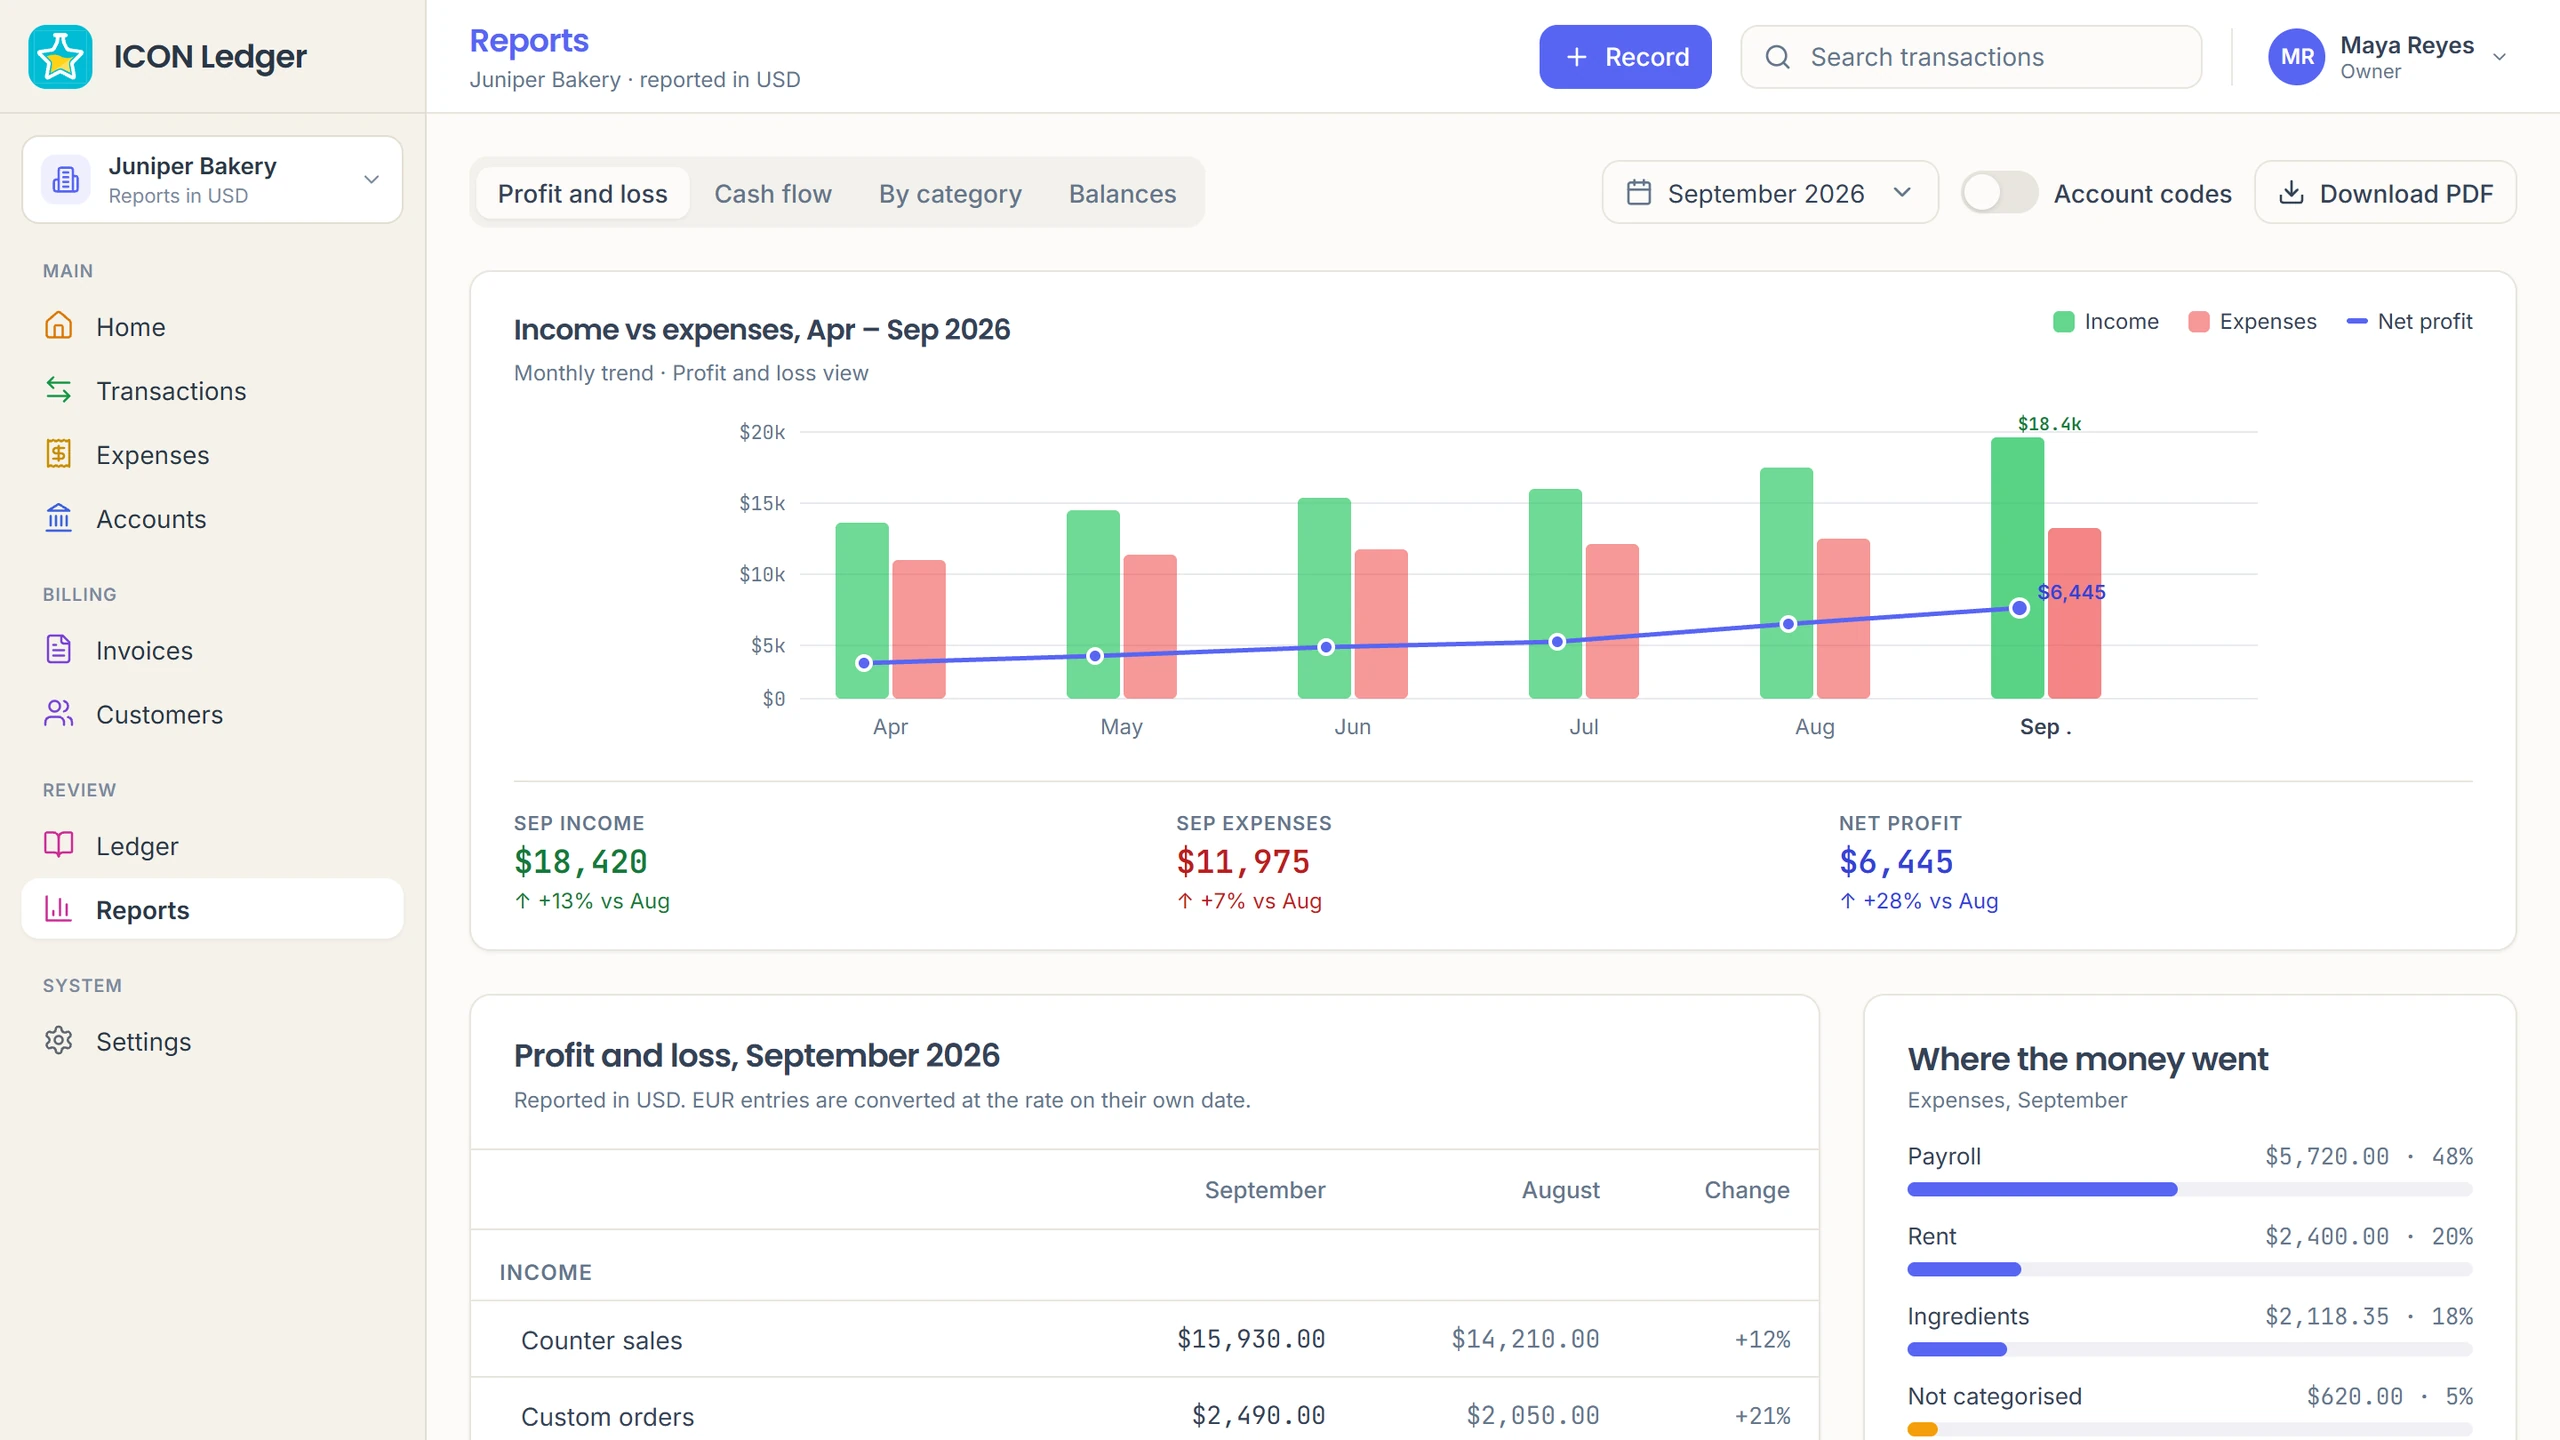Image resolution: width=2560 pixels, height=1440 pixels.
Task: Click the calendar icon beside September 2026
Action: [x=1639, y=192]
